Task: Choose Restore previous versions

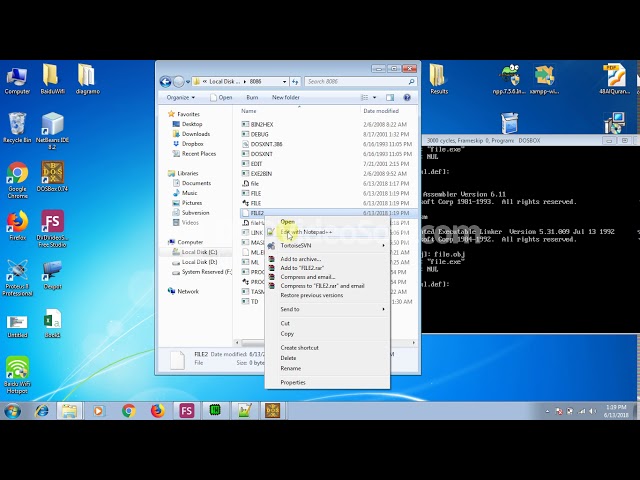Action: 327,295
